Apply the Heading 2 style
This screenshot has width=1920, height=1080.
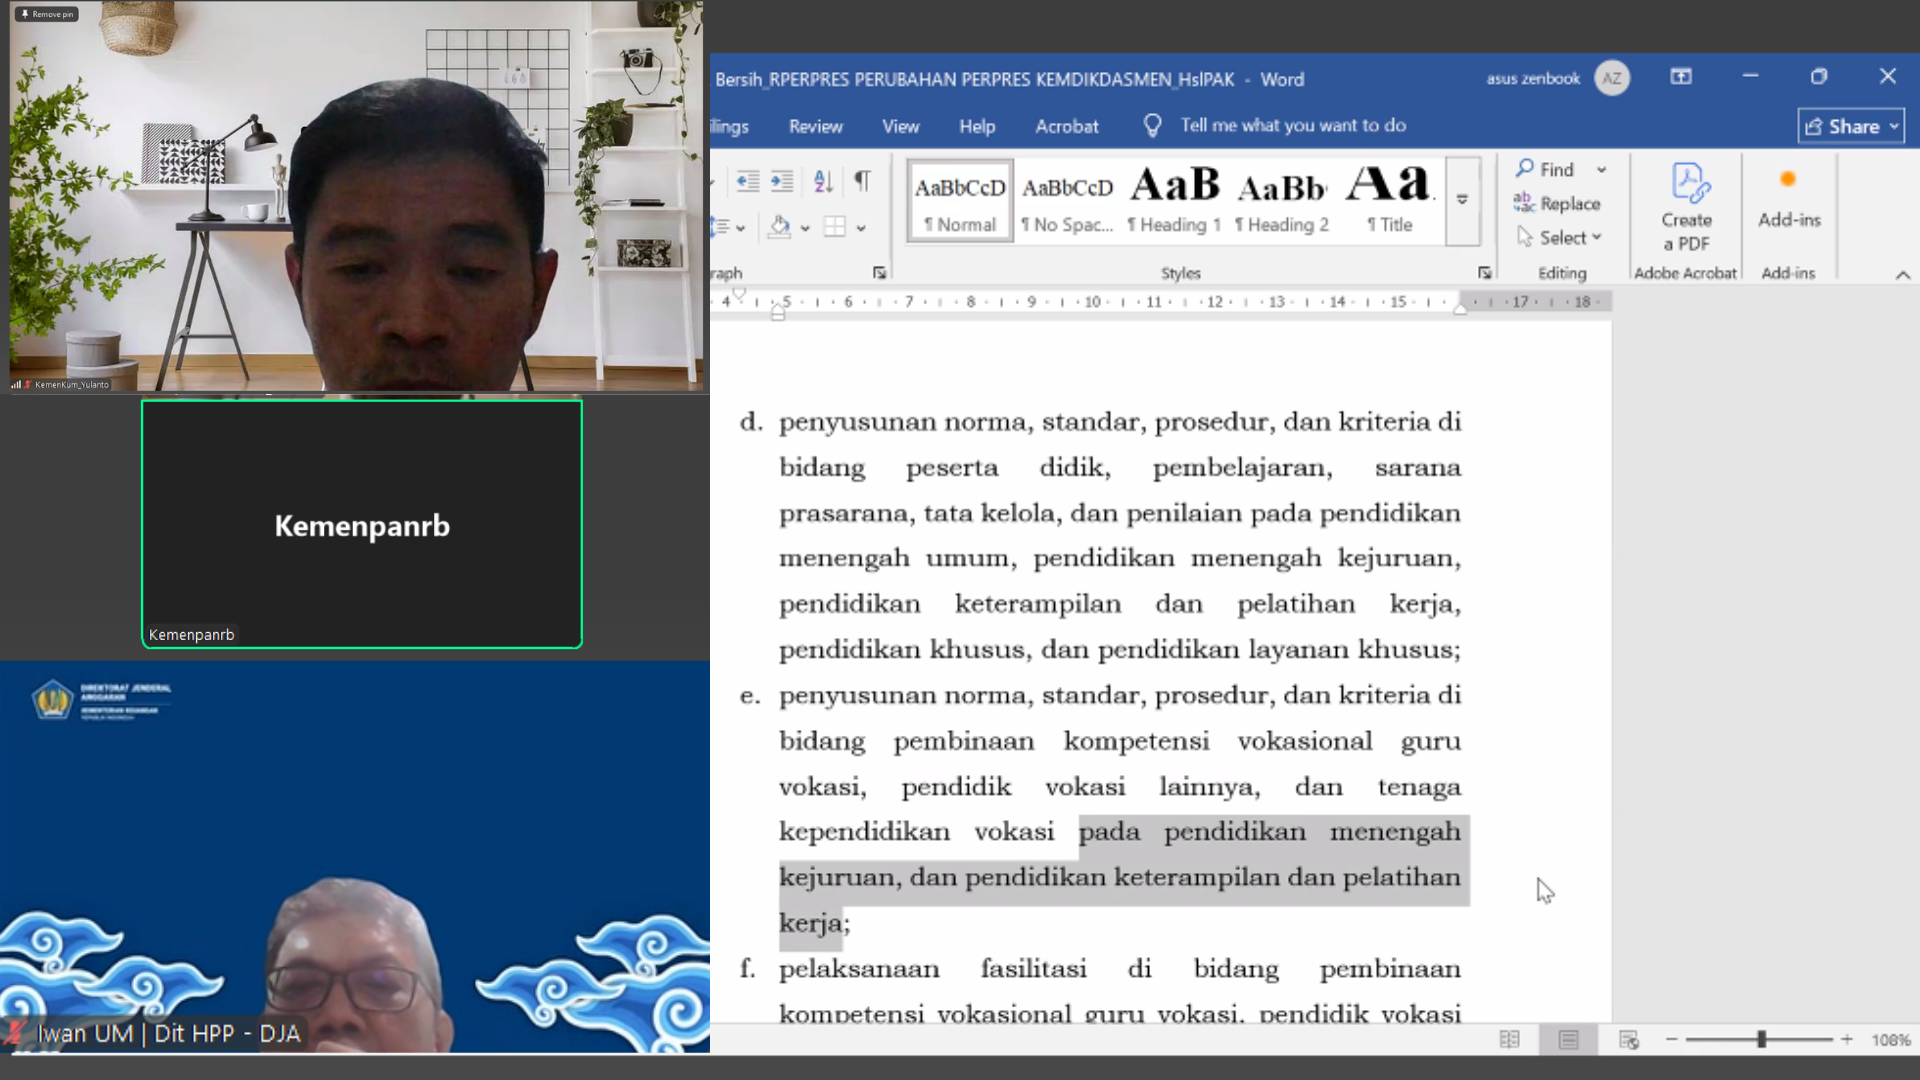tap(1282, 202)
